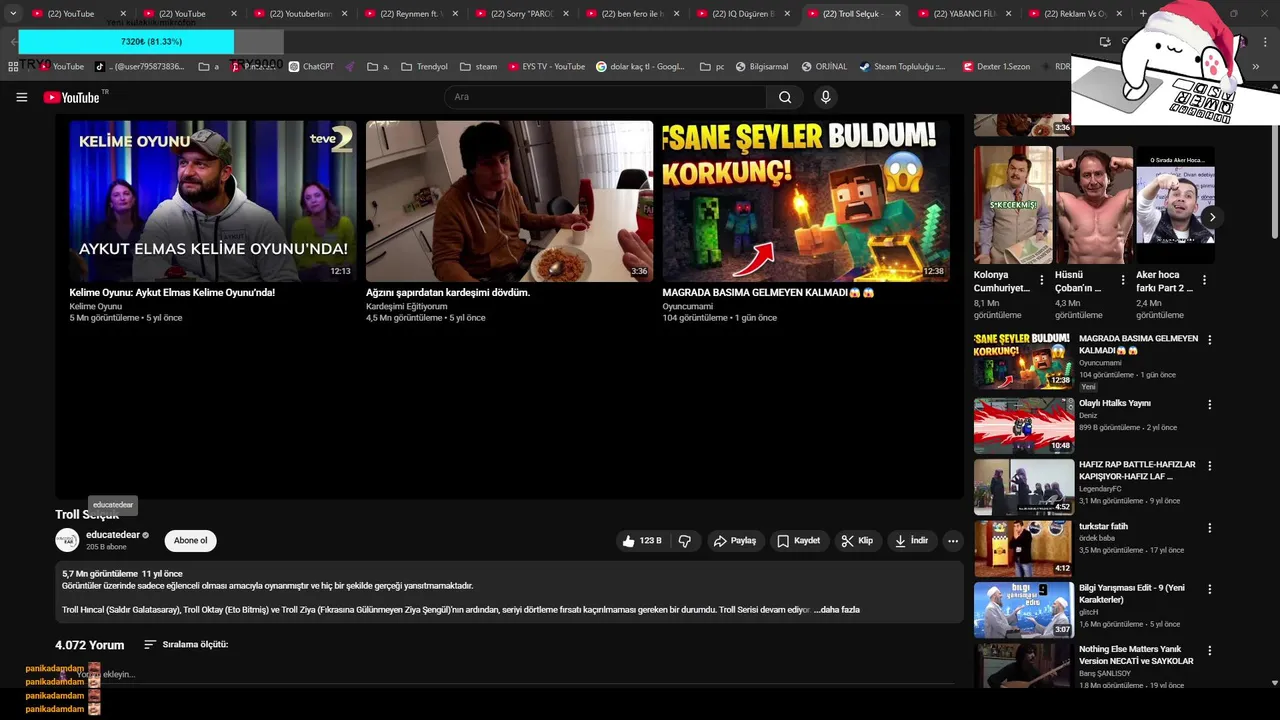Open the educatedear channel name link
Screen dimensions: 1280x720
pyautogui.click(x=113, y=535)
